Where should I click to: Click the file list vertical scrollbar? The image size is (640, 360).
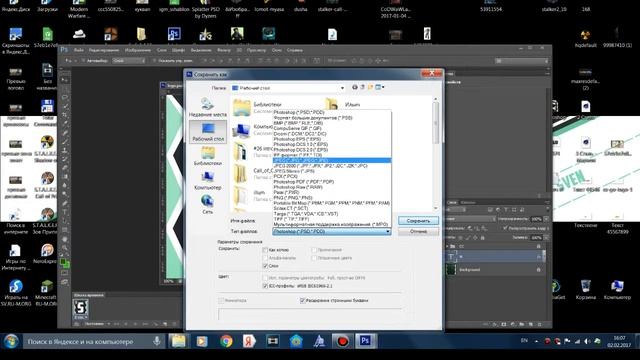tap(436, 153)
